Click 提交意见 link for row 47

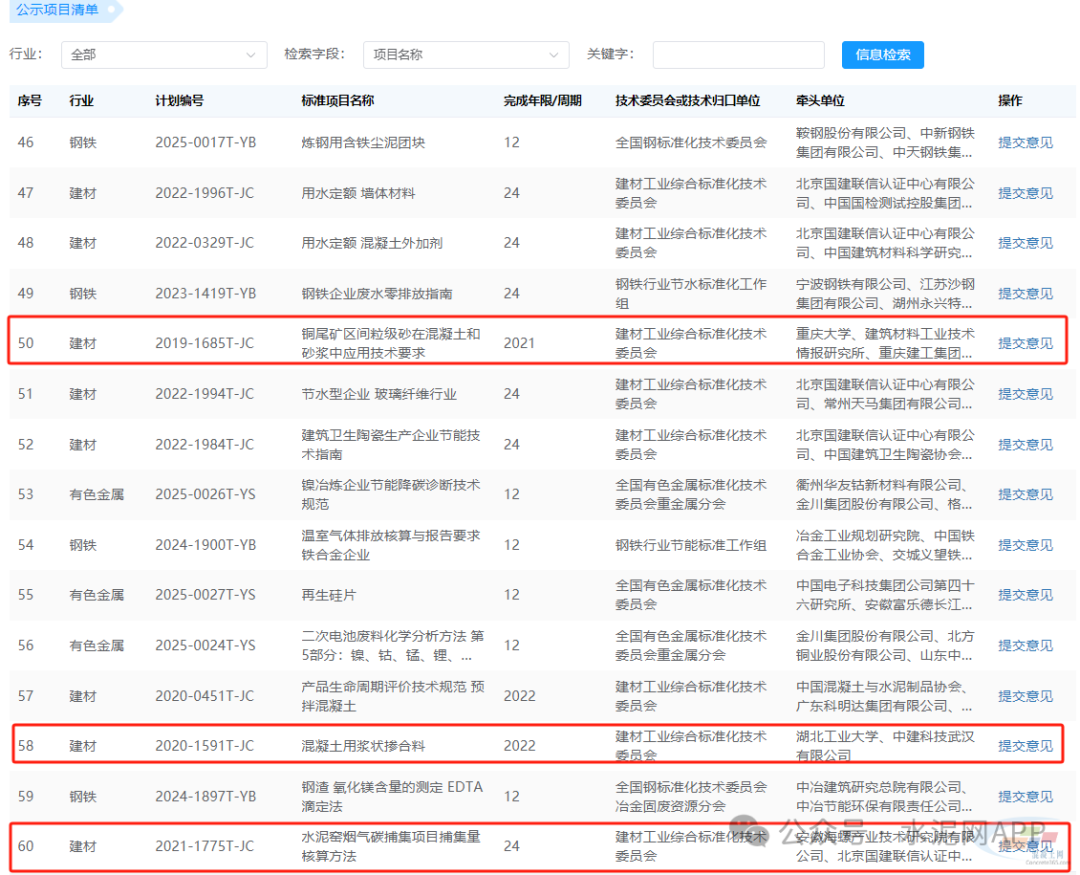pyautogui.click(x=1025, y=193)
